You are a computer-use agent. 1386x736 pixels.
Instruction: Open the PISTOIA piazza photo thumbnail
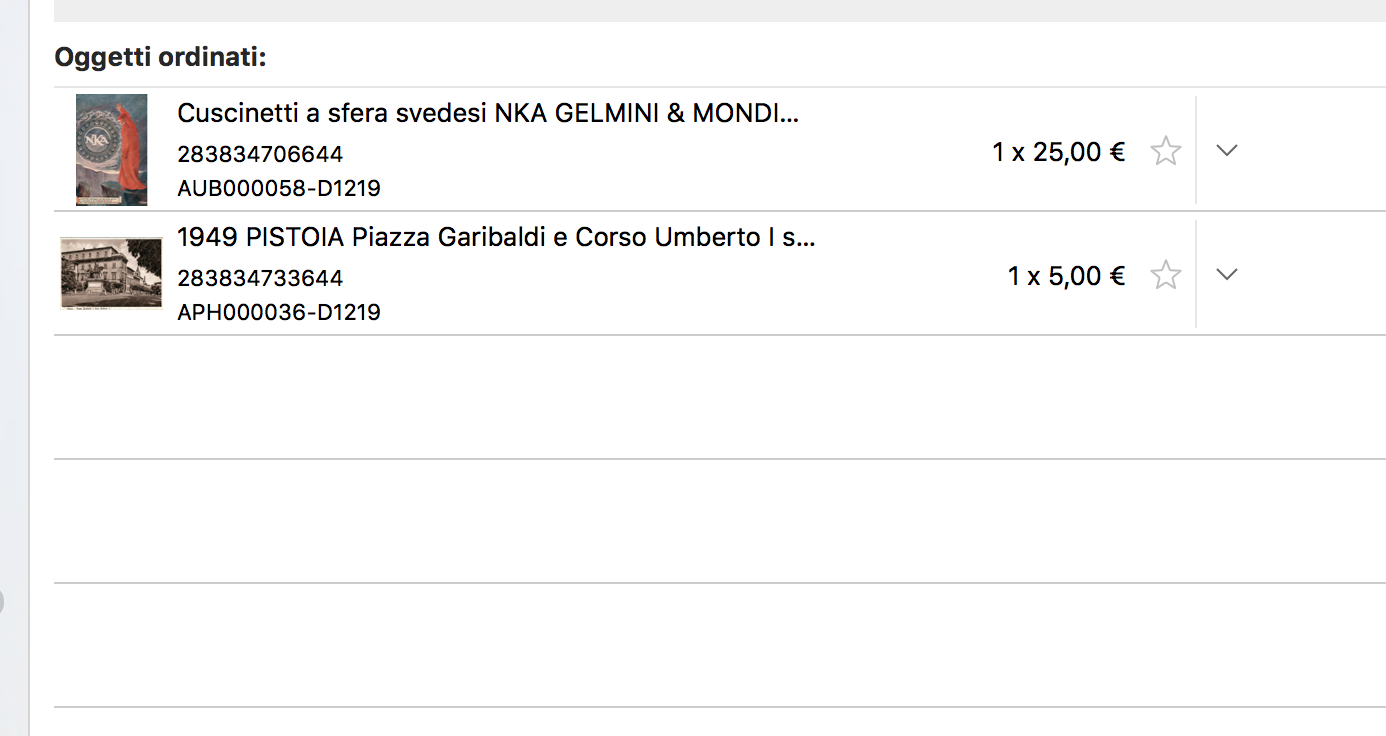coord(111,273)
